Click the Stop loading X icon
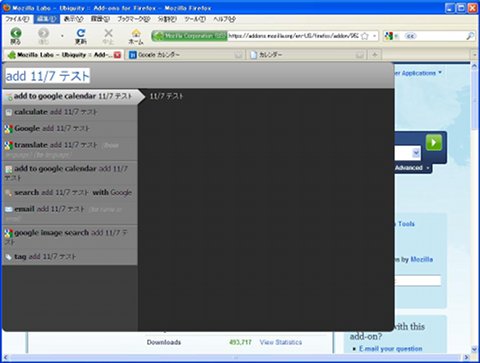Image resolution: width=480 pixels, height=363 pixels. coord(108,33)
